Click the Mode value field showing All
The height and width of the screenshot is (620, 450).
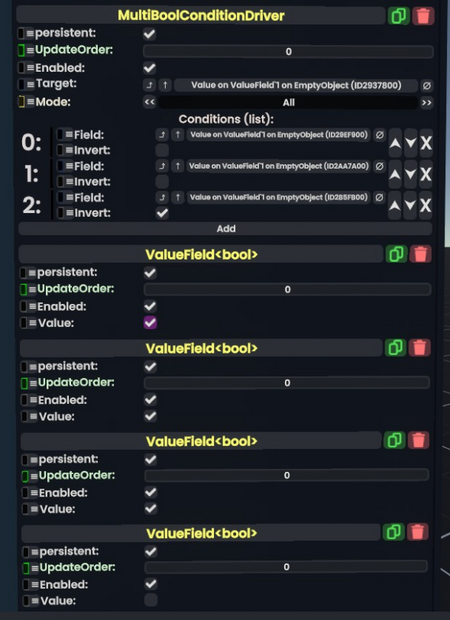click(288, 102)
